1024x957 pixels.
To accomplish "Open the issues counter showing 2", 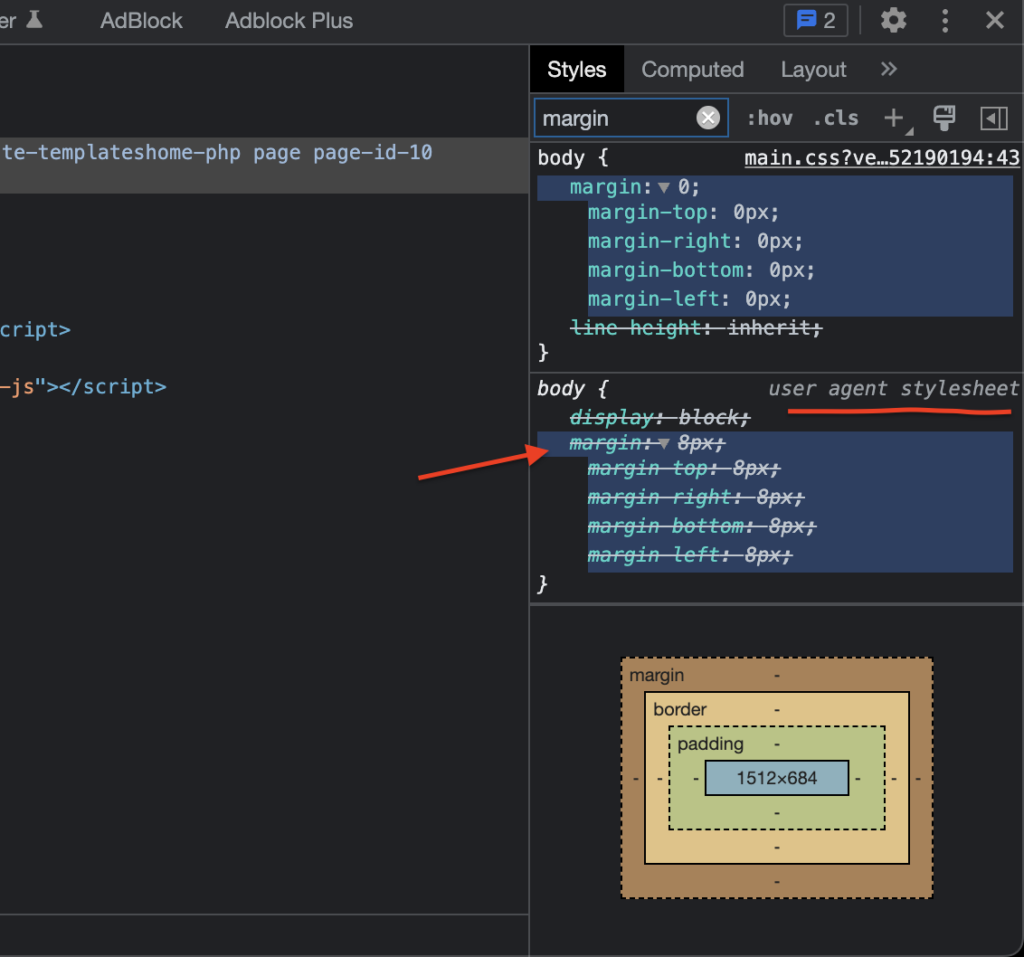I will pyautogui.click(x=816, y=20).
